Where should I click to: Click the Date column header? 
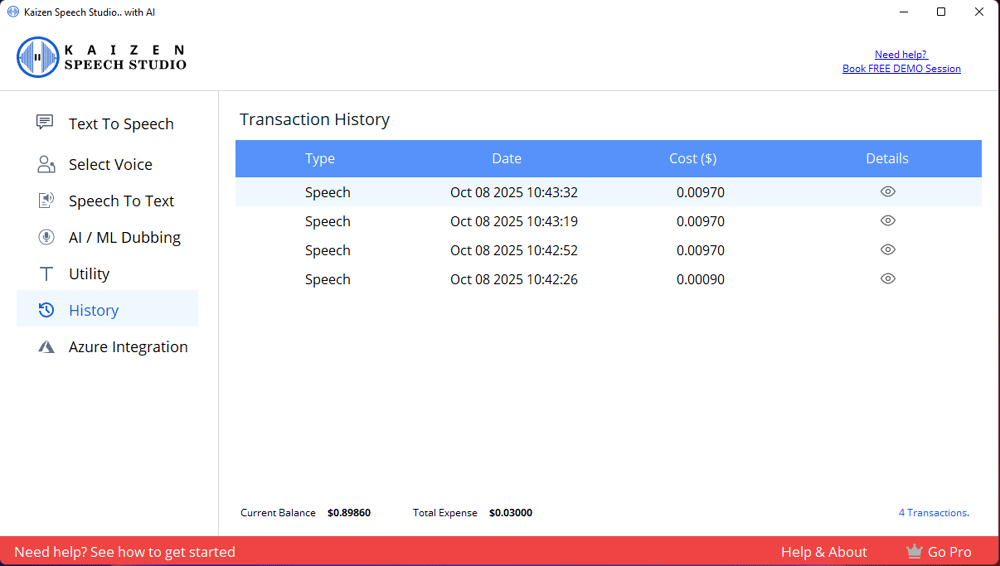506,158
